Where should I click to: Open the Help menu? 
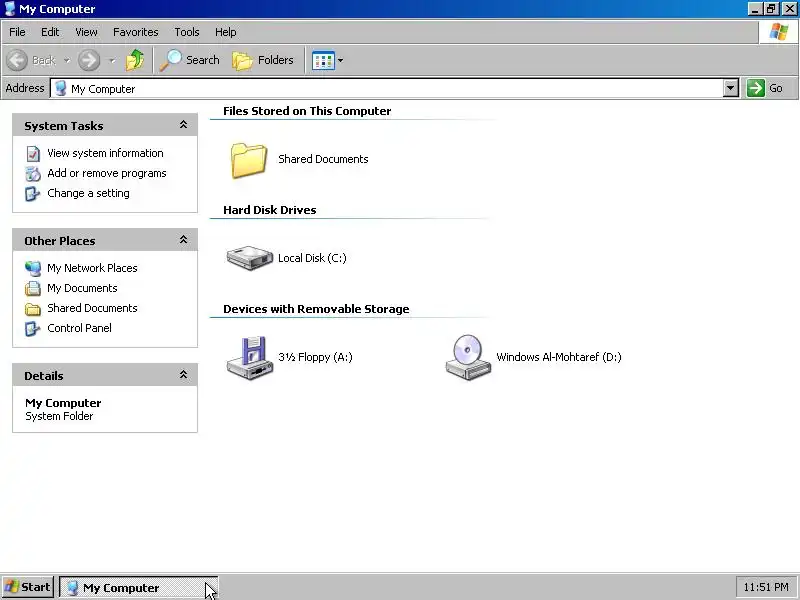coord(226,32)
